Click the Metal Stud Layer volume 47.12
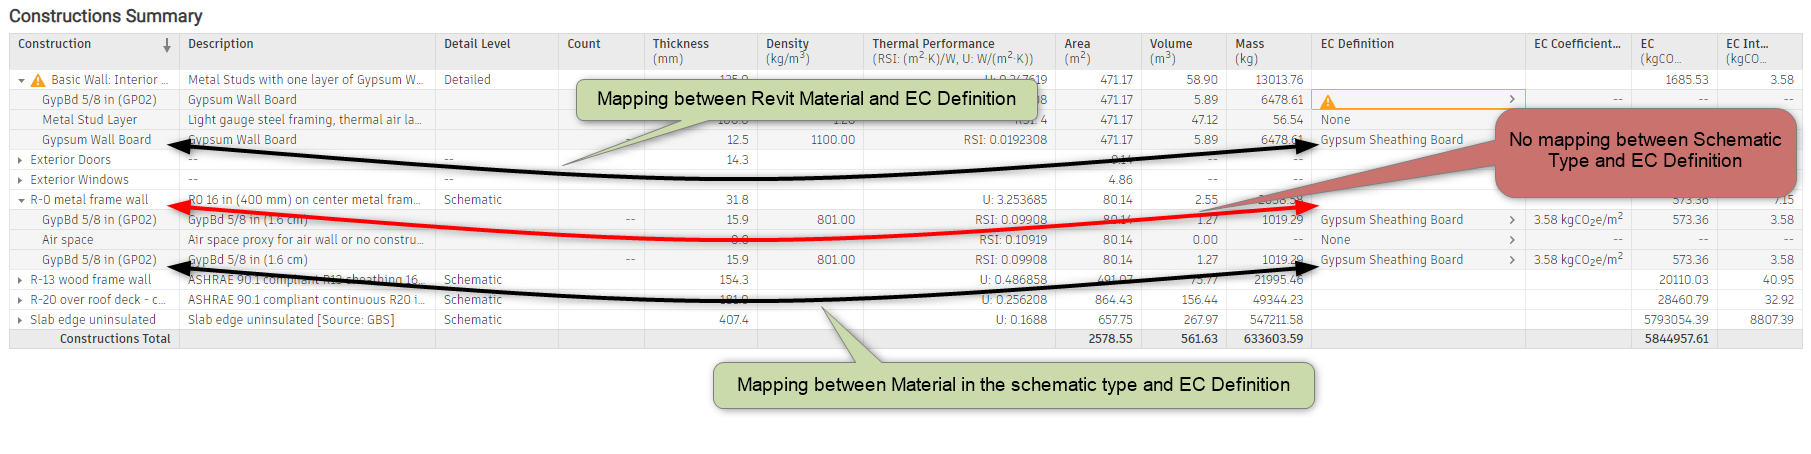The image size is (1811, 454). tap(1205, 120)
